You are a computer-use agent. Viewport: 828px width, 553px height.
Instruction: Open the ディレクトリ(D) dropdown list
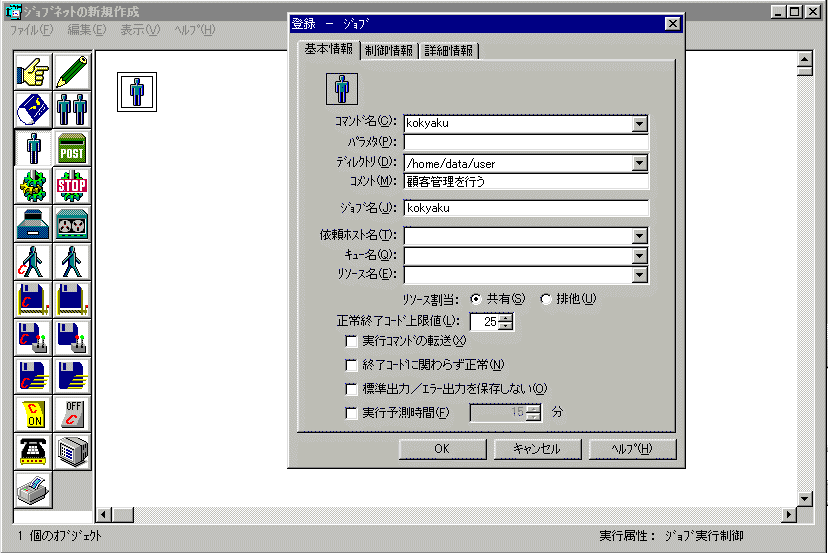coord(639,163)
